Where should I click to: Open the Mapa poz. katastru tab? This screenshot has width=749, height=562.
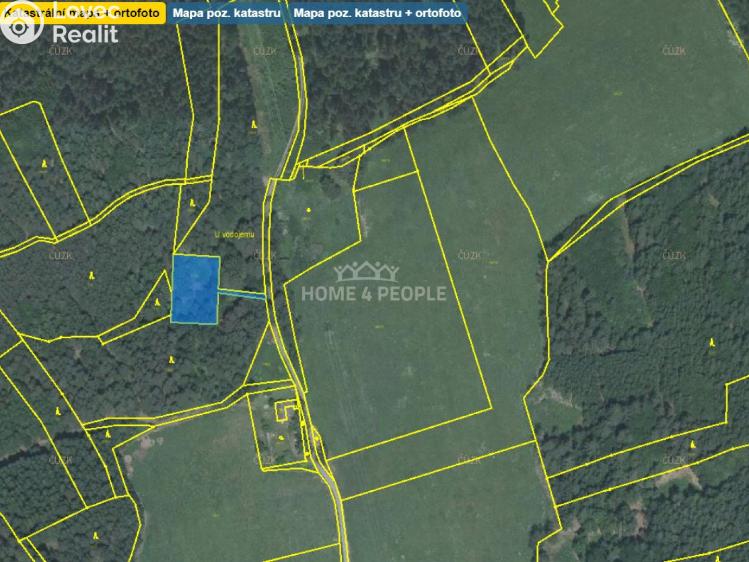(226, 13)
